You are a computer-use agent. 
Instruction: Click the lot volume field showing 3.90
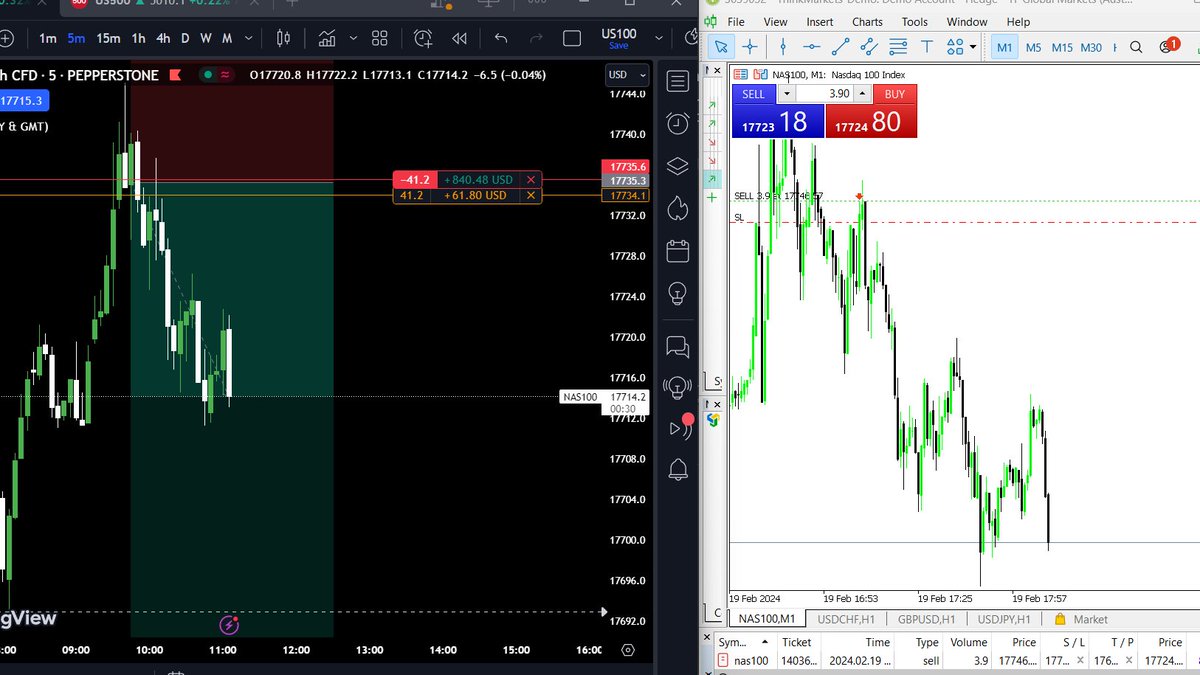coord(826,94)
